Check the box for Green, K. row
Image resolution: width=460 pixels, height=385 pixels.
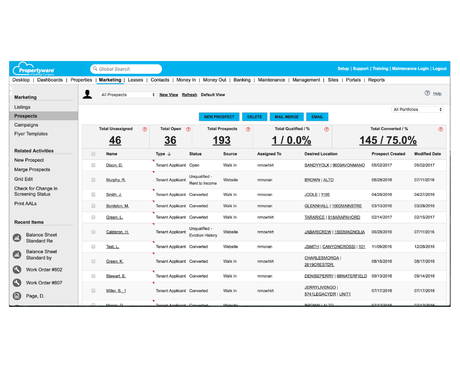point(93,261)
